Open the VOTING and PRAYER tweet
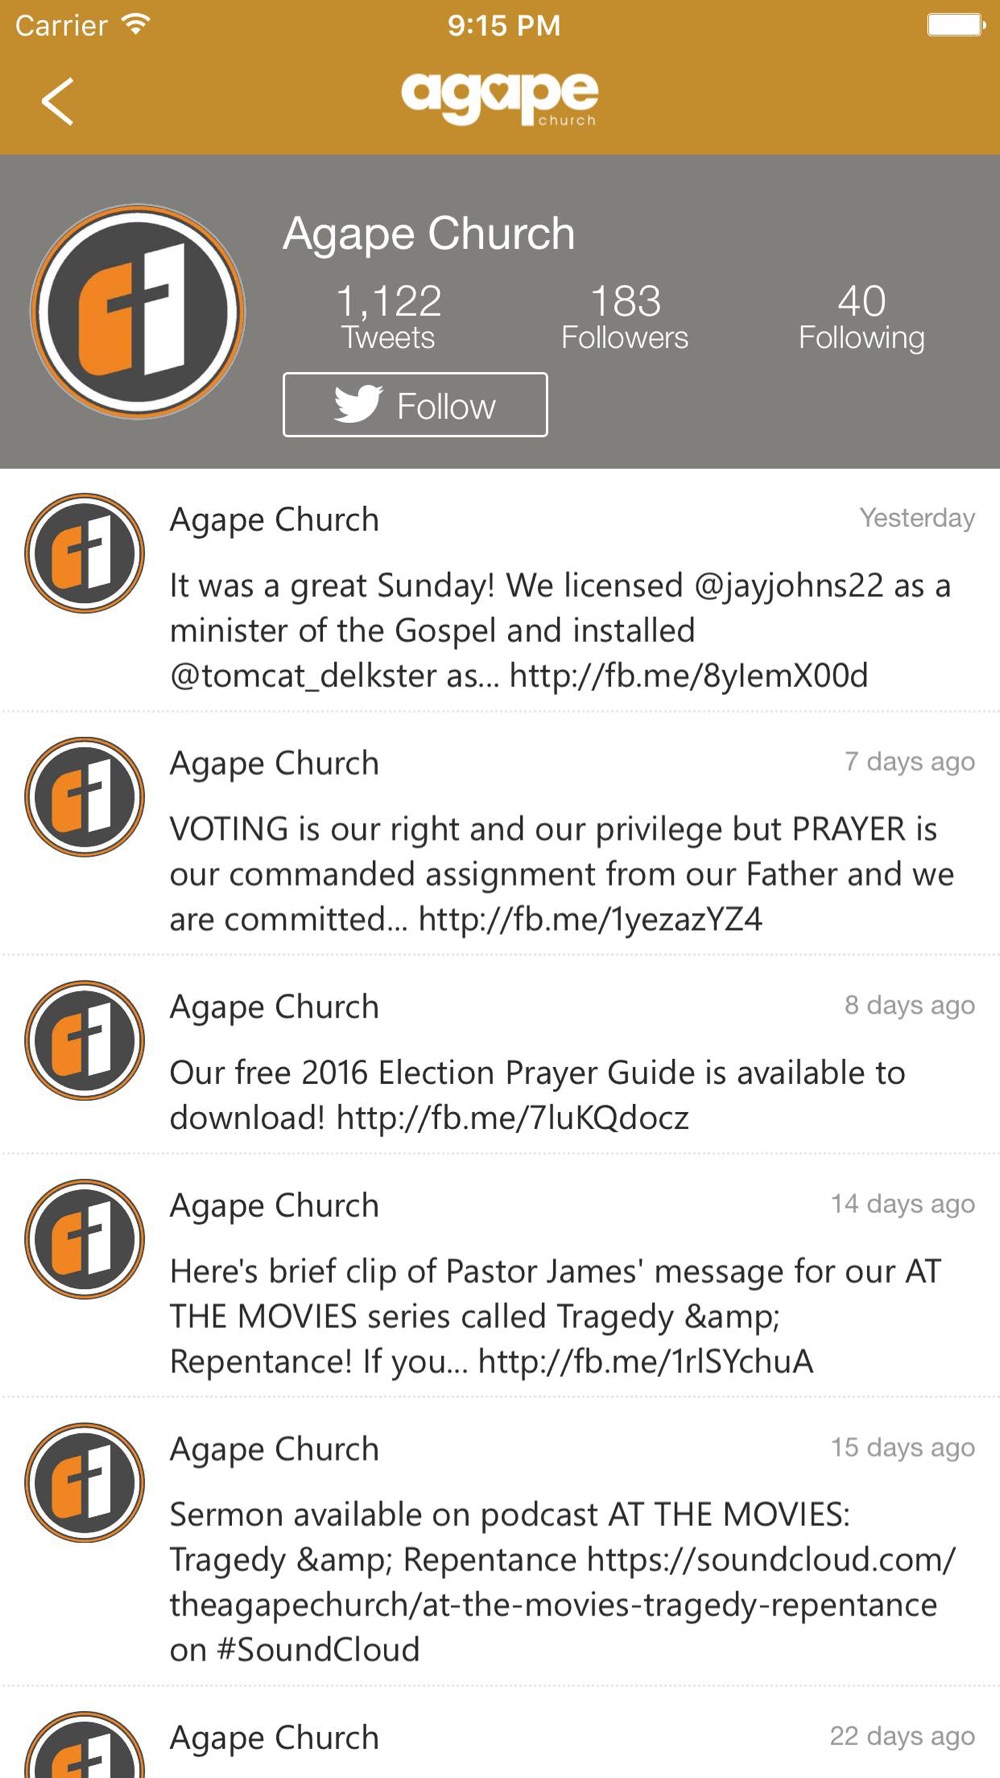 (560, 874)
